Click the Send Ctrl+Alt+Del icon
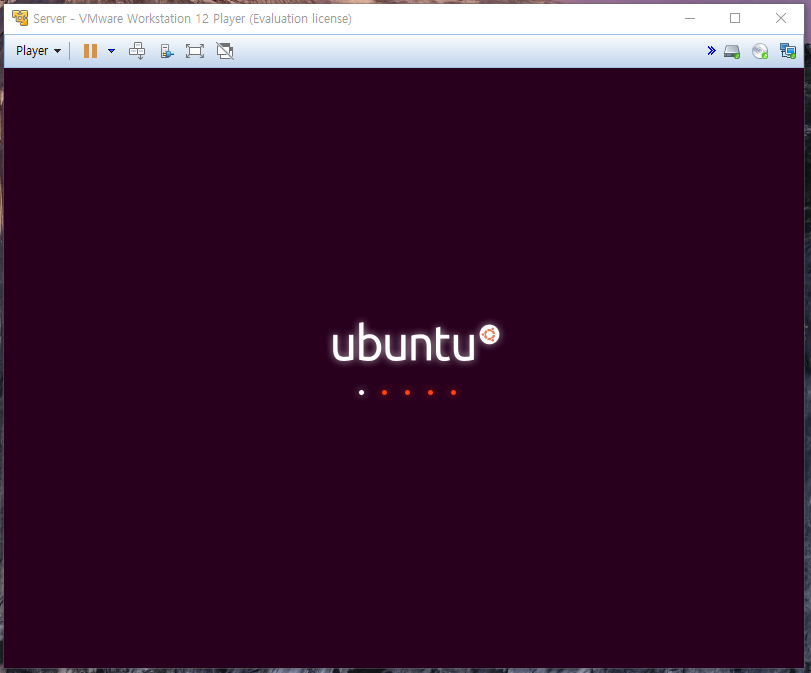The height and width of the screenshot is (673, 811). (x=137, y=51)
